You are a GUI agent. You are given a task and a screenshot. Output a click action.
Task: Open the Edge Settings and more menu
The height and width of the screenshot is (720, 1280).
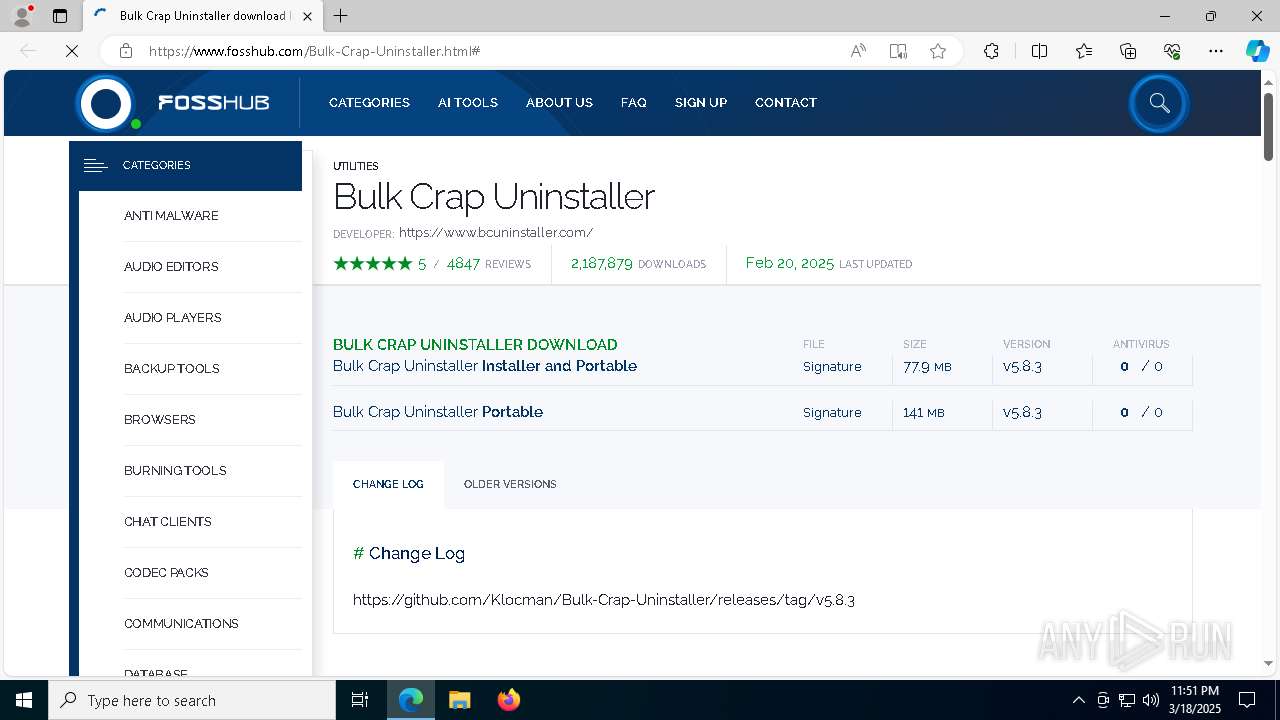click(x=1216, y=51)
